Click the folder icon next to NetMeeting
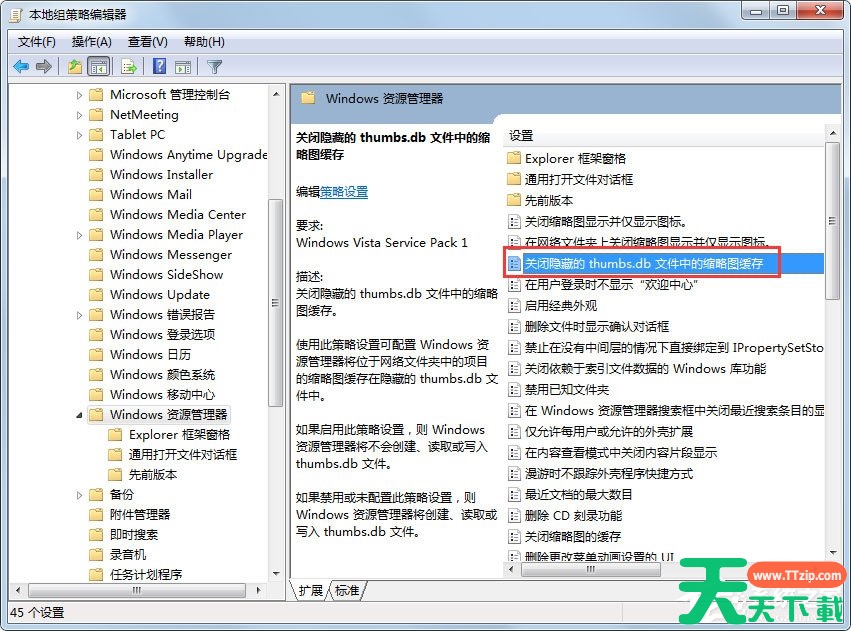 point(96,114)
